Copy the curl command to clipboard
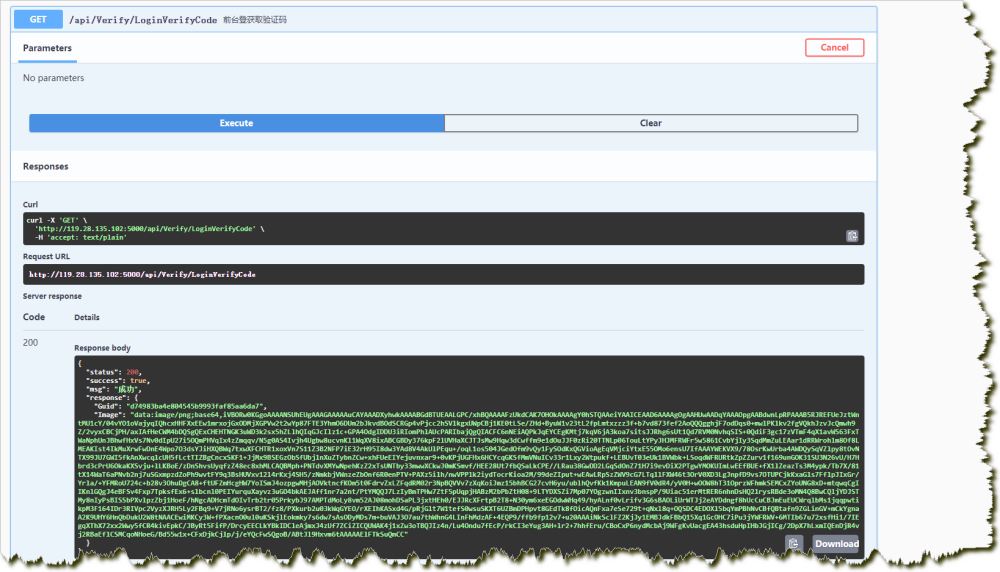Viewport: 1000px width, 572px height. point(851,236)
